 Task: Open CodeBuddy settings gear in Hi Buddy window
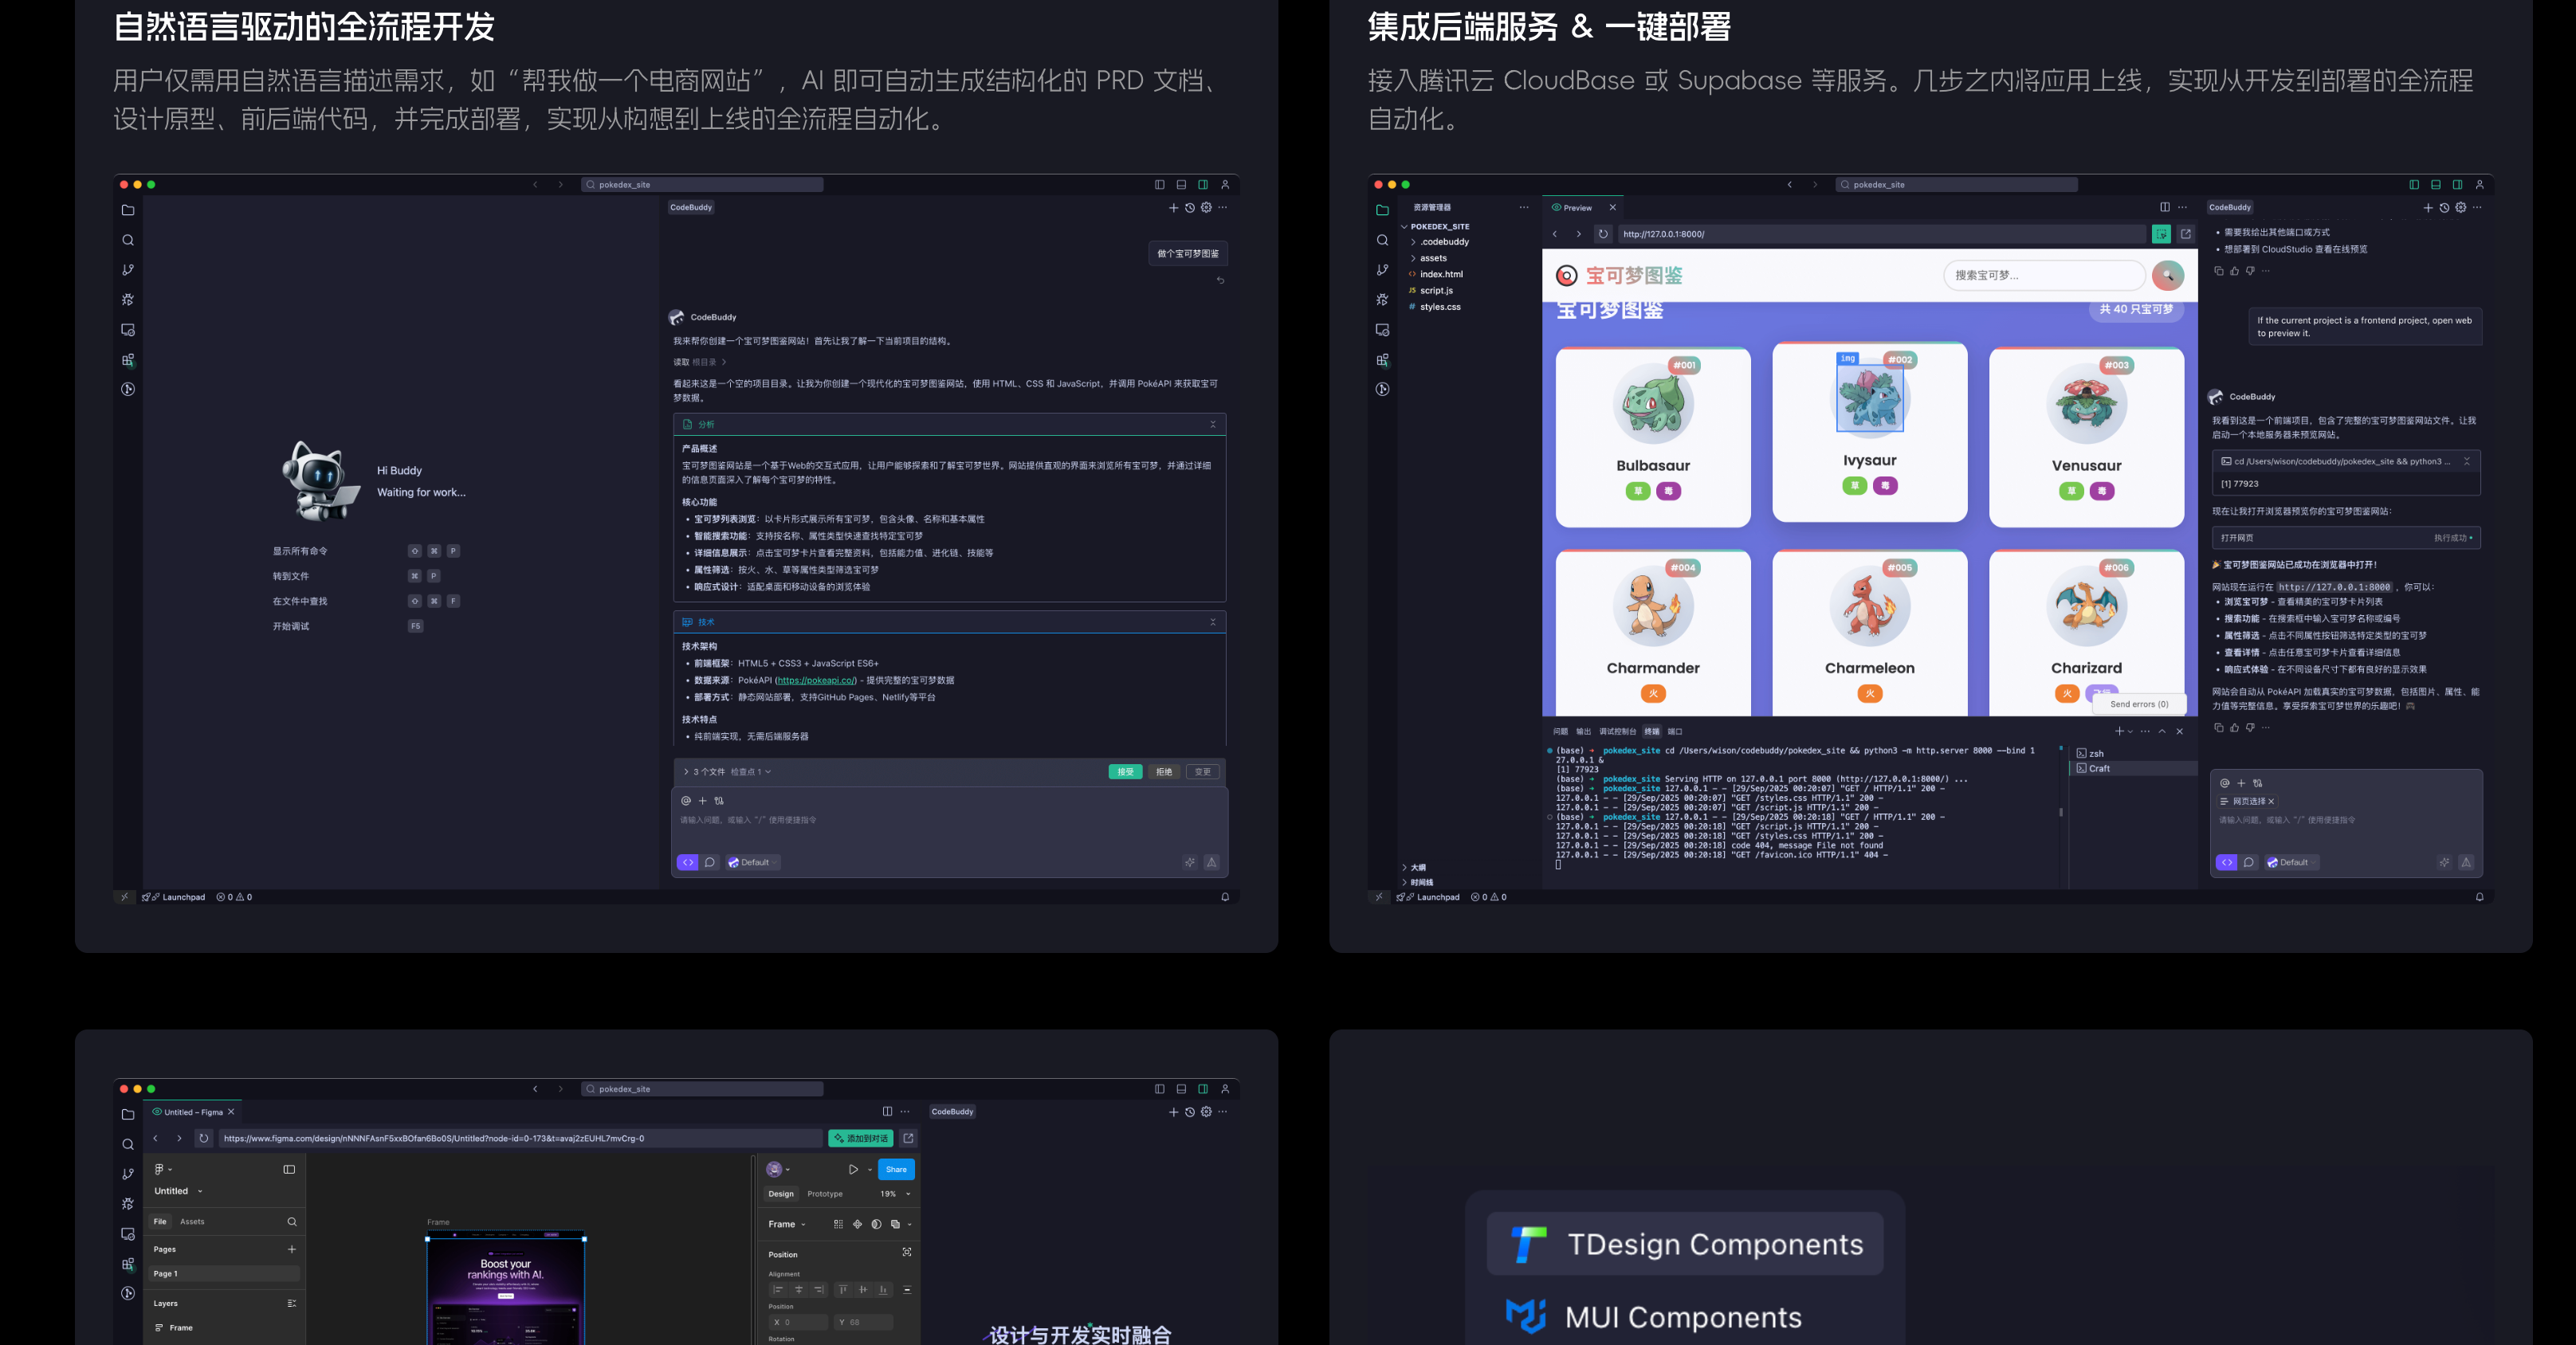[x=1206, y=208]
